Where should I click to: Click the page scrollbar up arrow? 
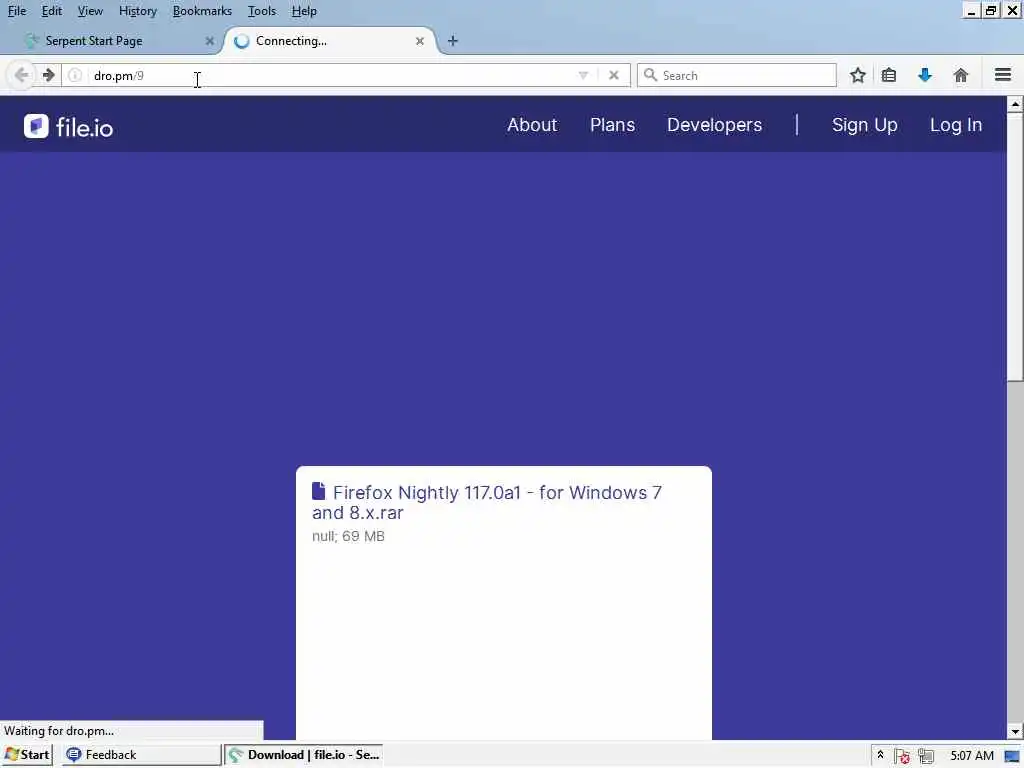point(1014,104)
